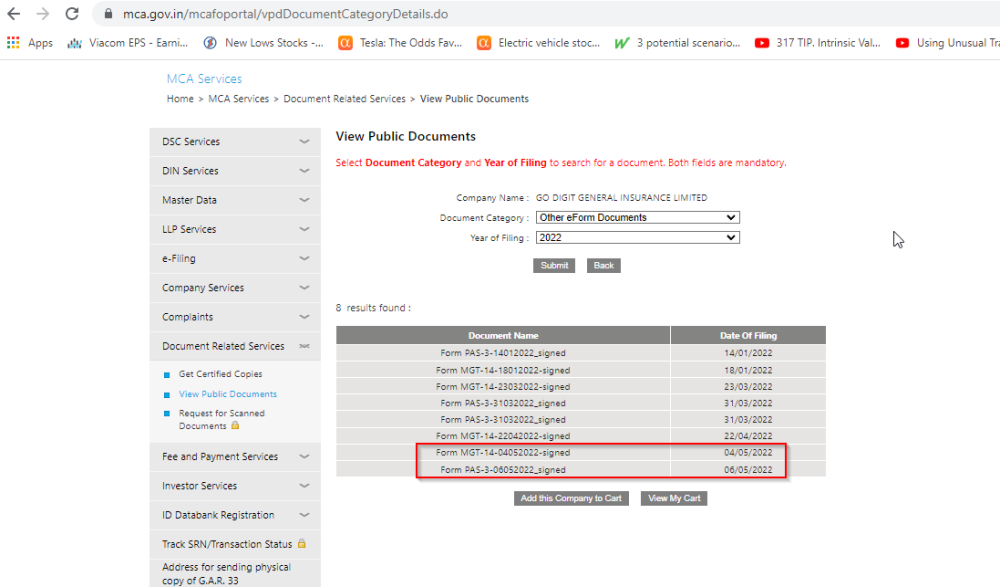Reload the page with refresh icon

72,13
